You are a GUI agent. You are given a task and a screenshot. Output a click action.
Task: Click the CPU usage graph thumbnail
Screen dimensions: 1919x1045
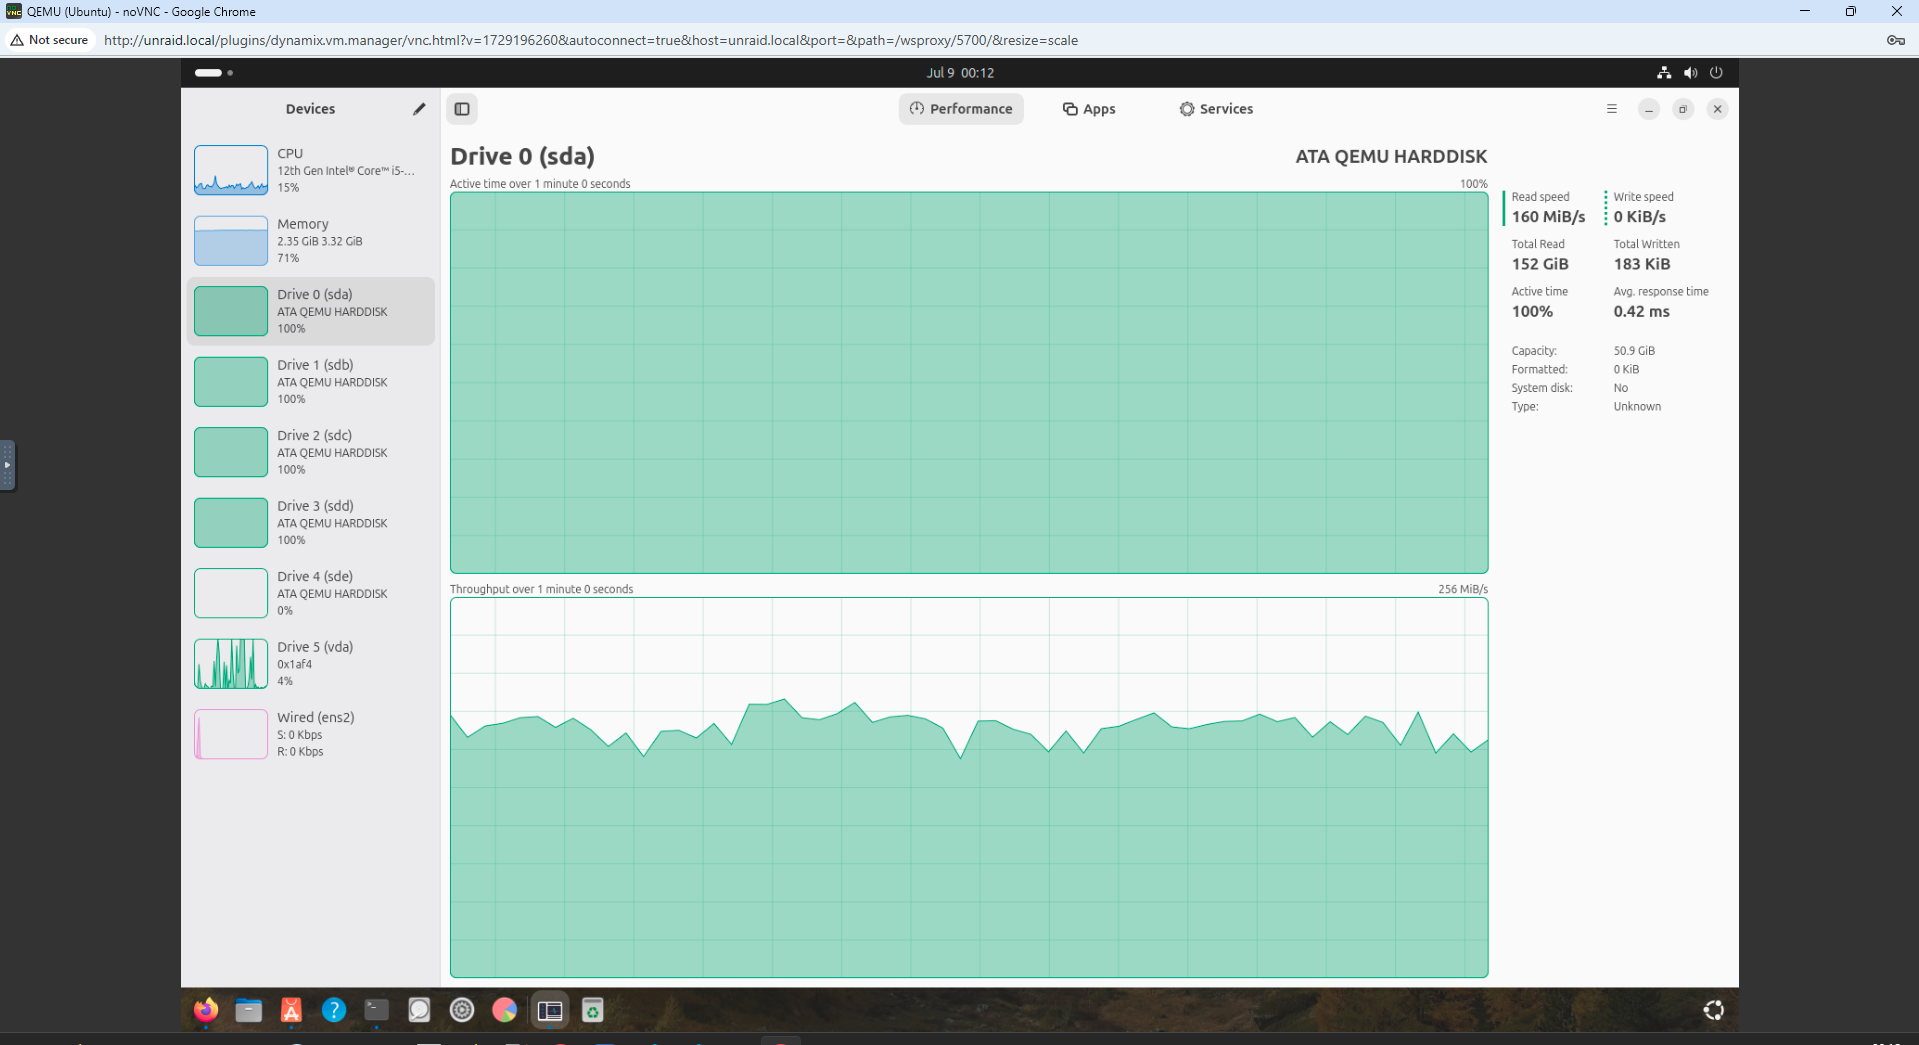[x=231, y=170]
